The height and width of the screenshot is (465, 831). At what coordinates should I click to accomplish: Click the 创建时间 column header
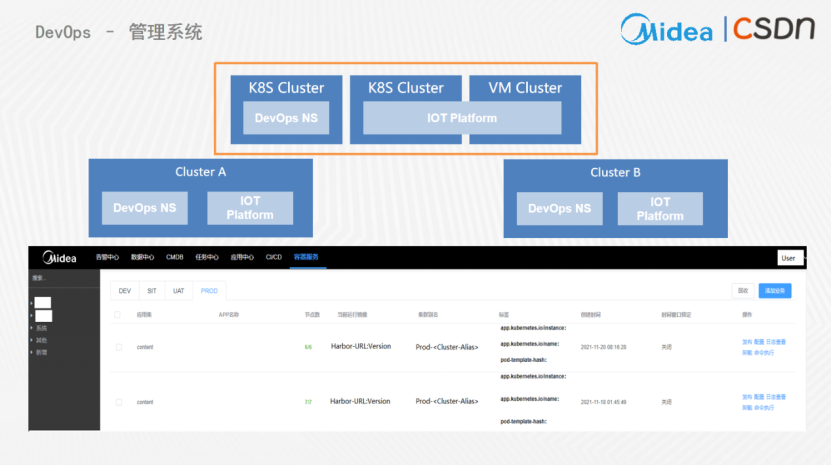tap(590, 315)
